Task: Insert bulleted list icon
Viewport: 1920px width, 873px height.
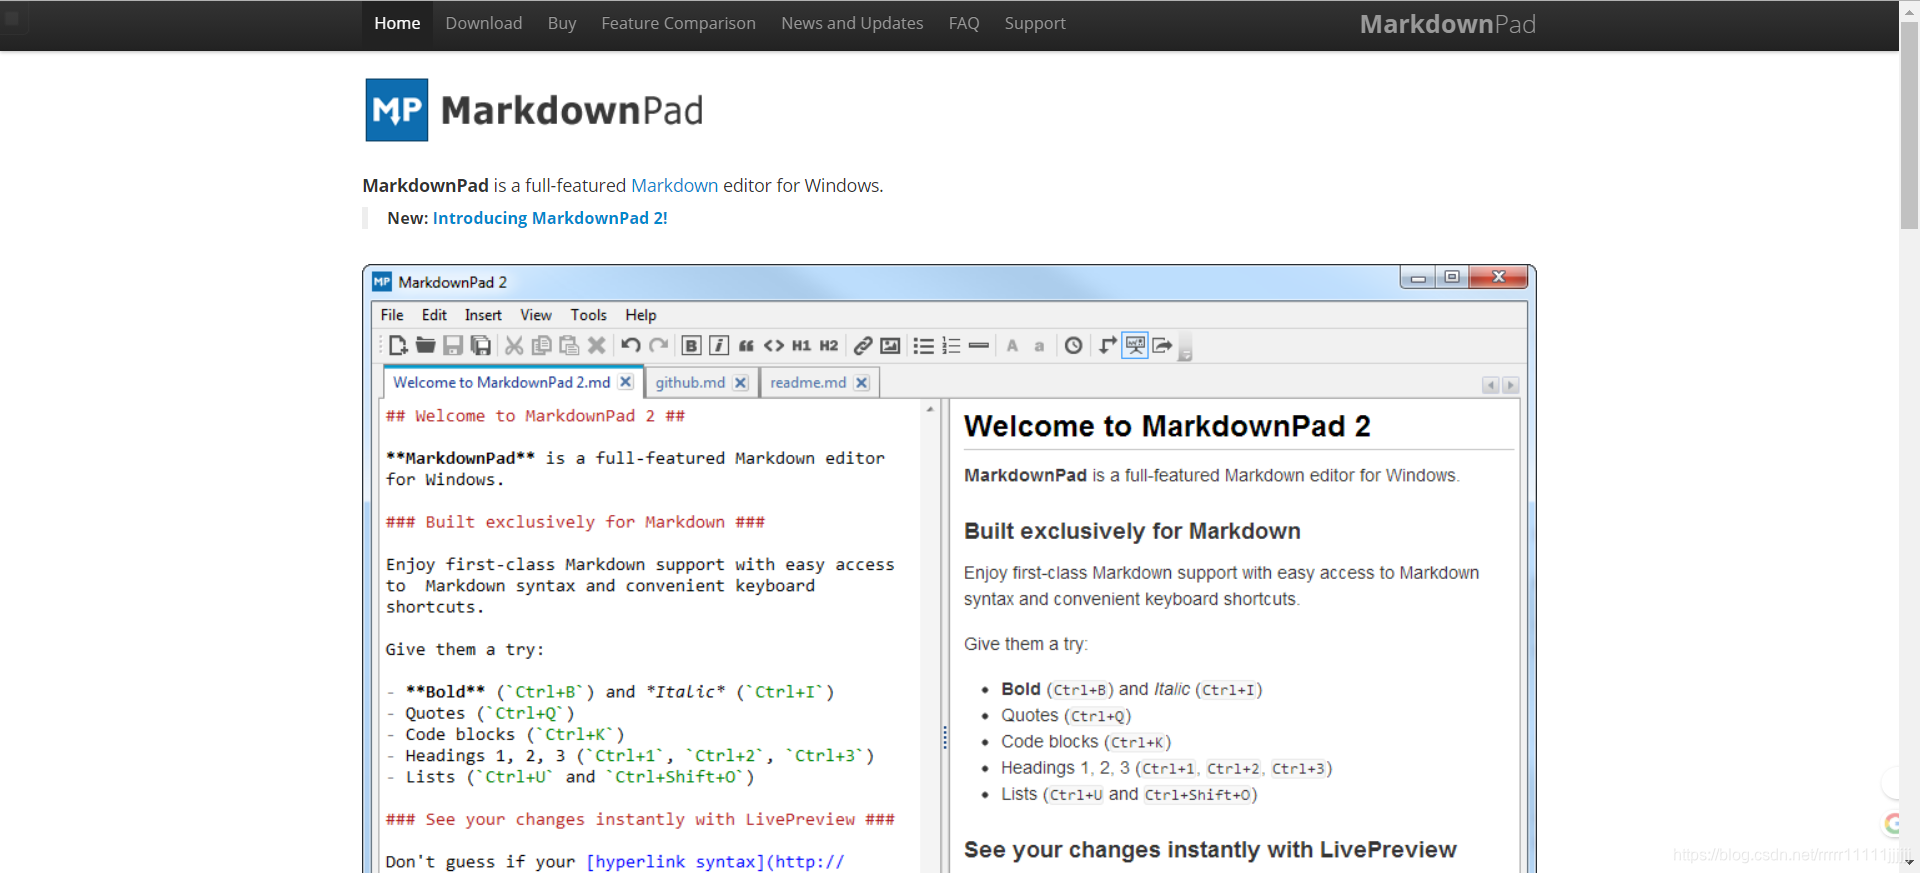Action: click(923, 346)
